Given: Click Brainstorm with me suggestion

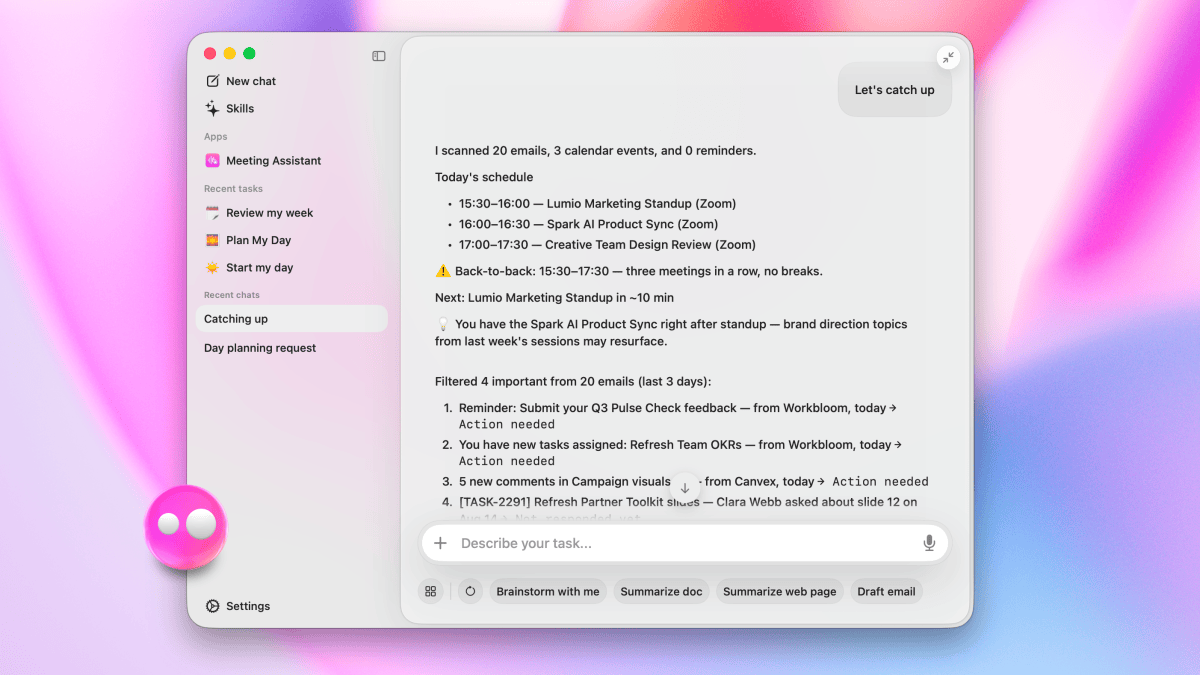Looking at the screenshot, I should [548, 591].
